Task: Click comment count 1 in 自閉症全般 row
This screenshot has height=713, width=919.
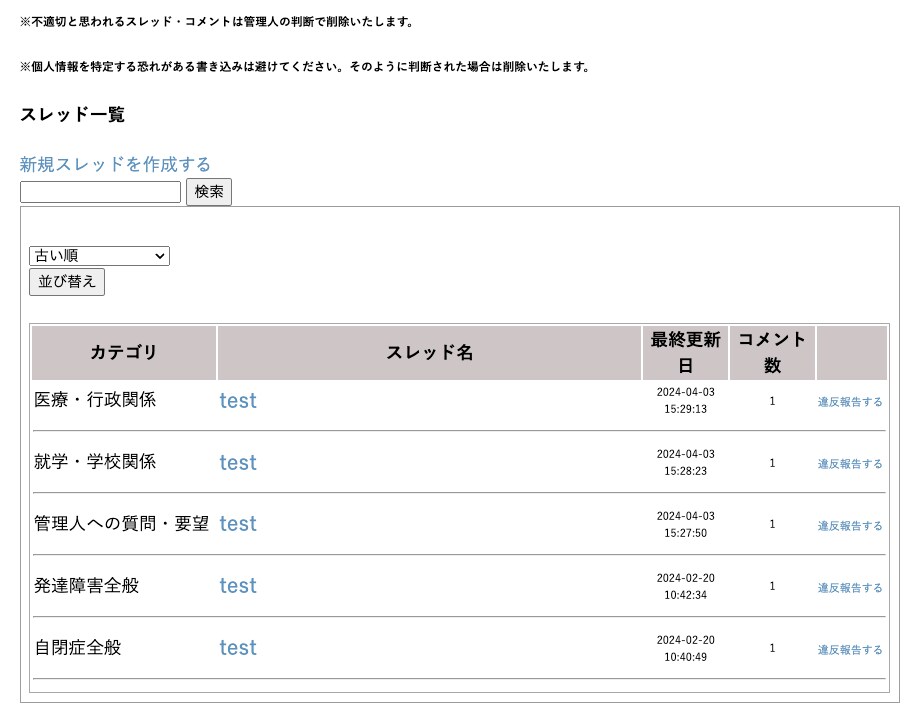Action: click(772, 649)
